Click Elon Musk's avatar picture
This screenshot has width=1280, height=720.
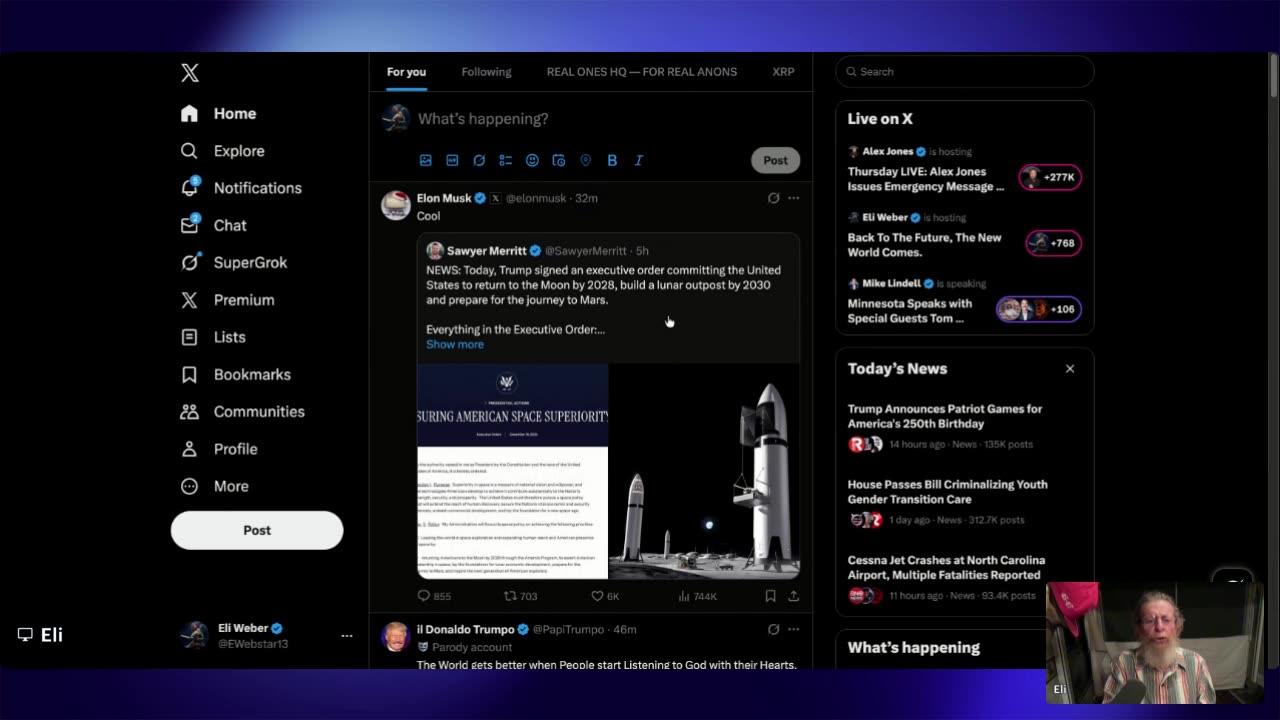pos(396,205)
